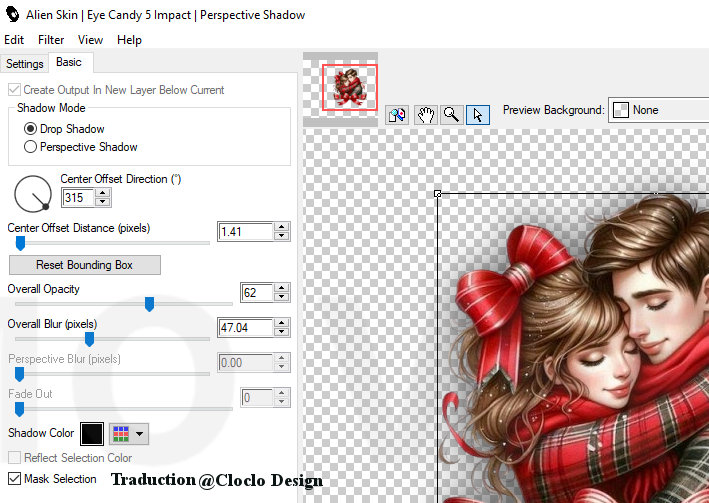This screenshot has height=503, width=709.
Task: Click the Overall Opacity input field
Action: tap(257, 292)
